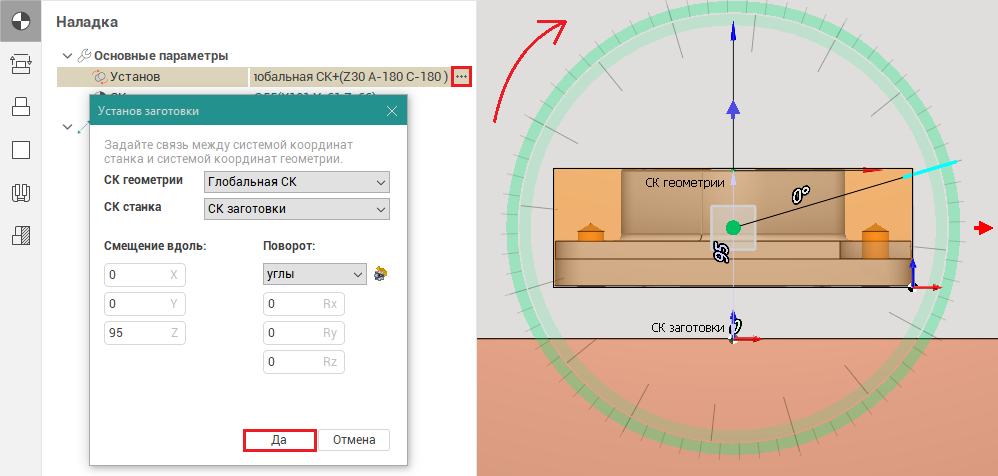Click the empty square icon in sidebar
The height and width of the screenshot is (476, 998).
[21, 150]
